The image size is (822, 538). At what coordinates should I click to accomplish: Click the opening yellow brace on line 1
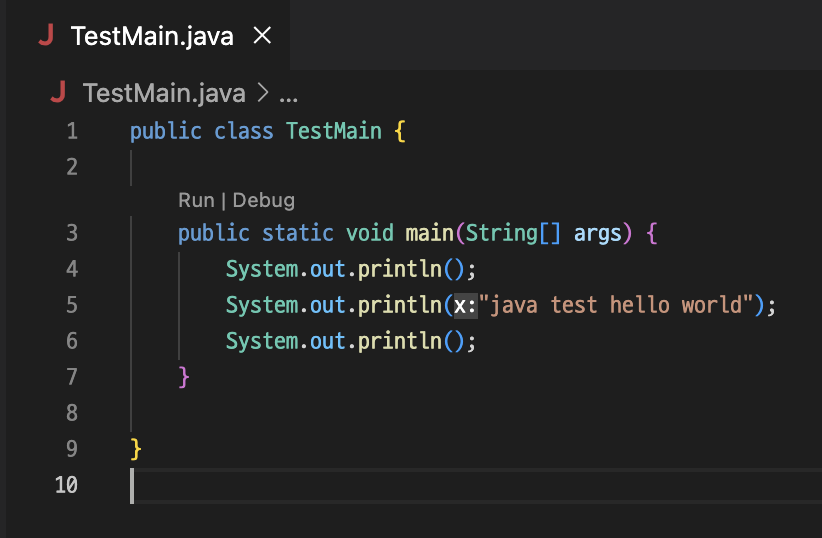coord(400,131)
